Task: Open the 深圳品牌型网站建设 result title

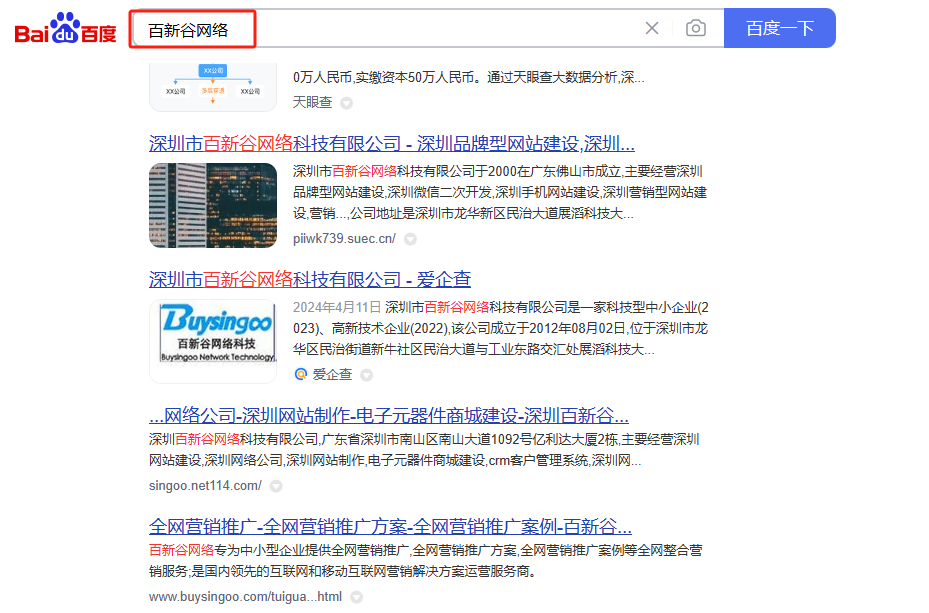Action: point(391,142)
